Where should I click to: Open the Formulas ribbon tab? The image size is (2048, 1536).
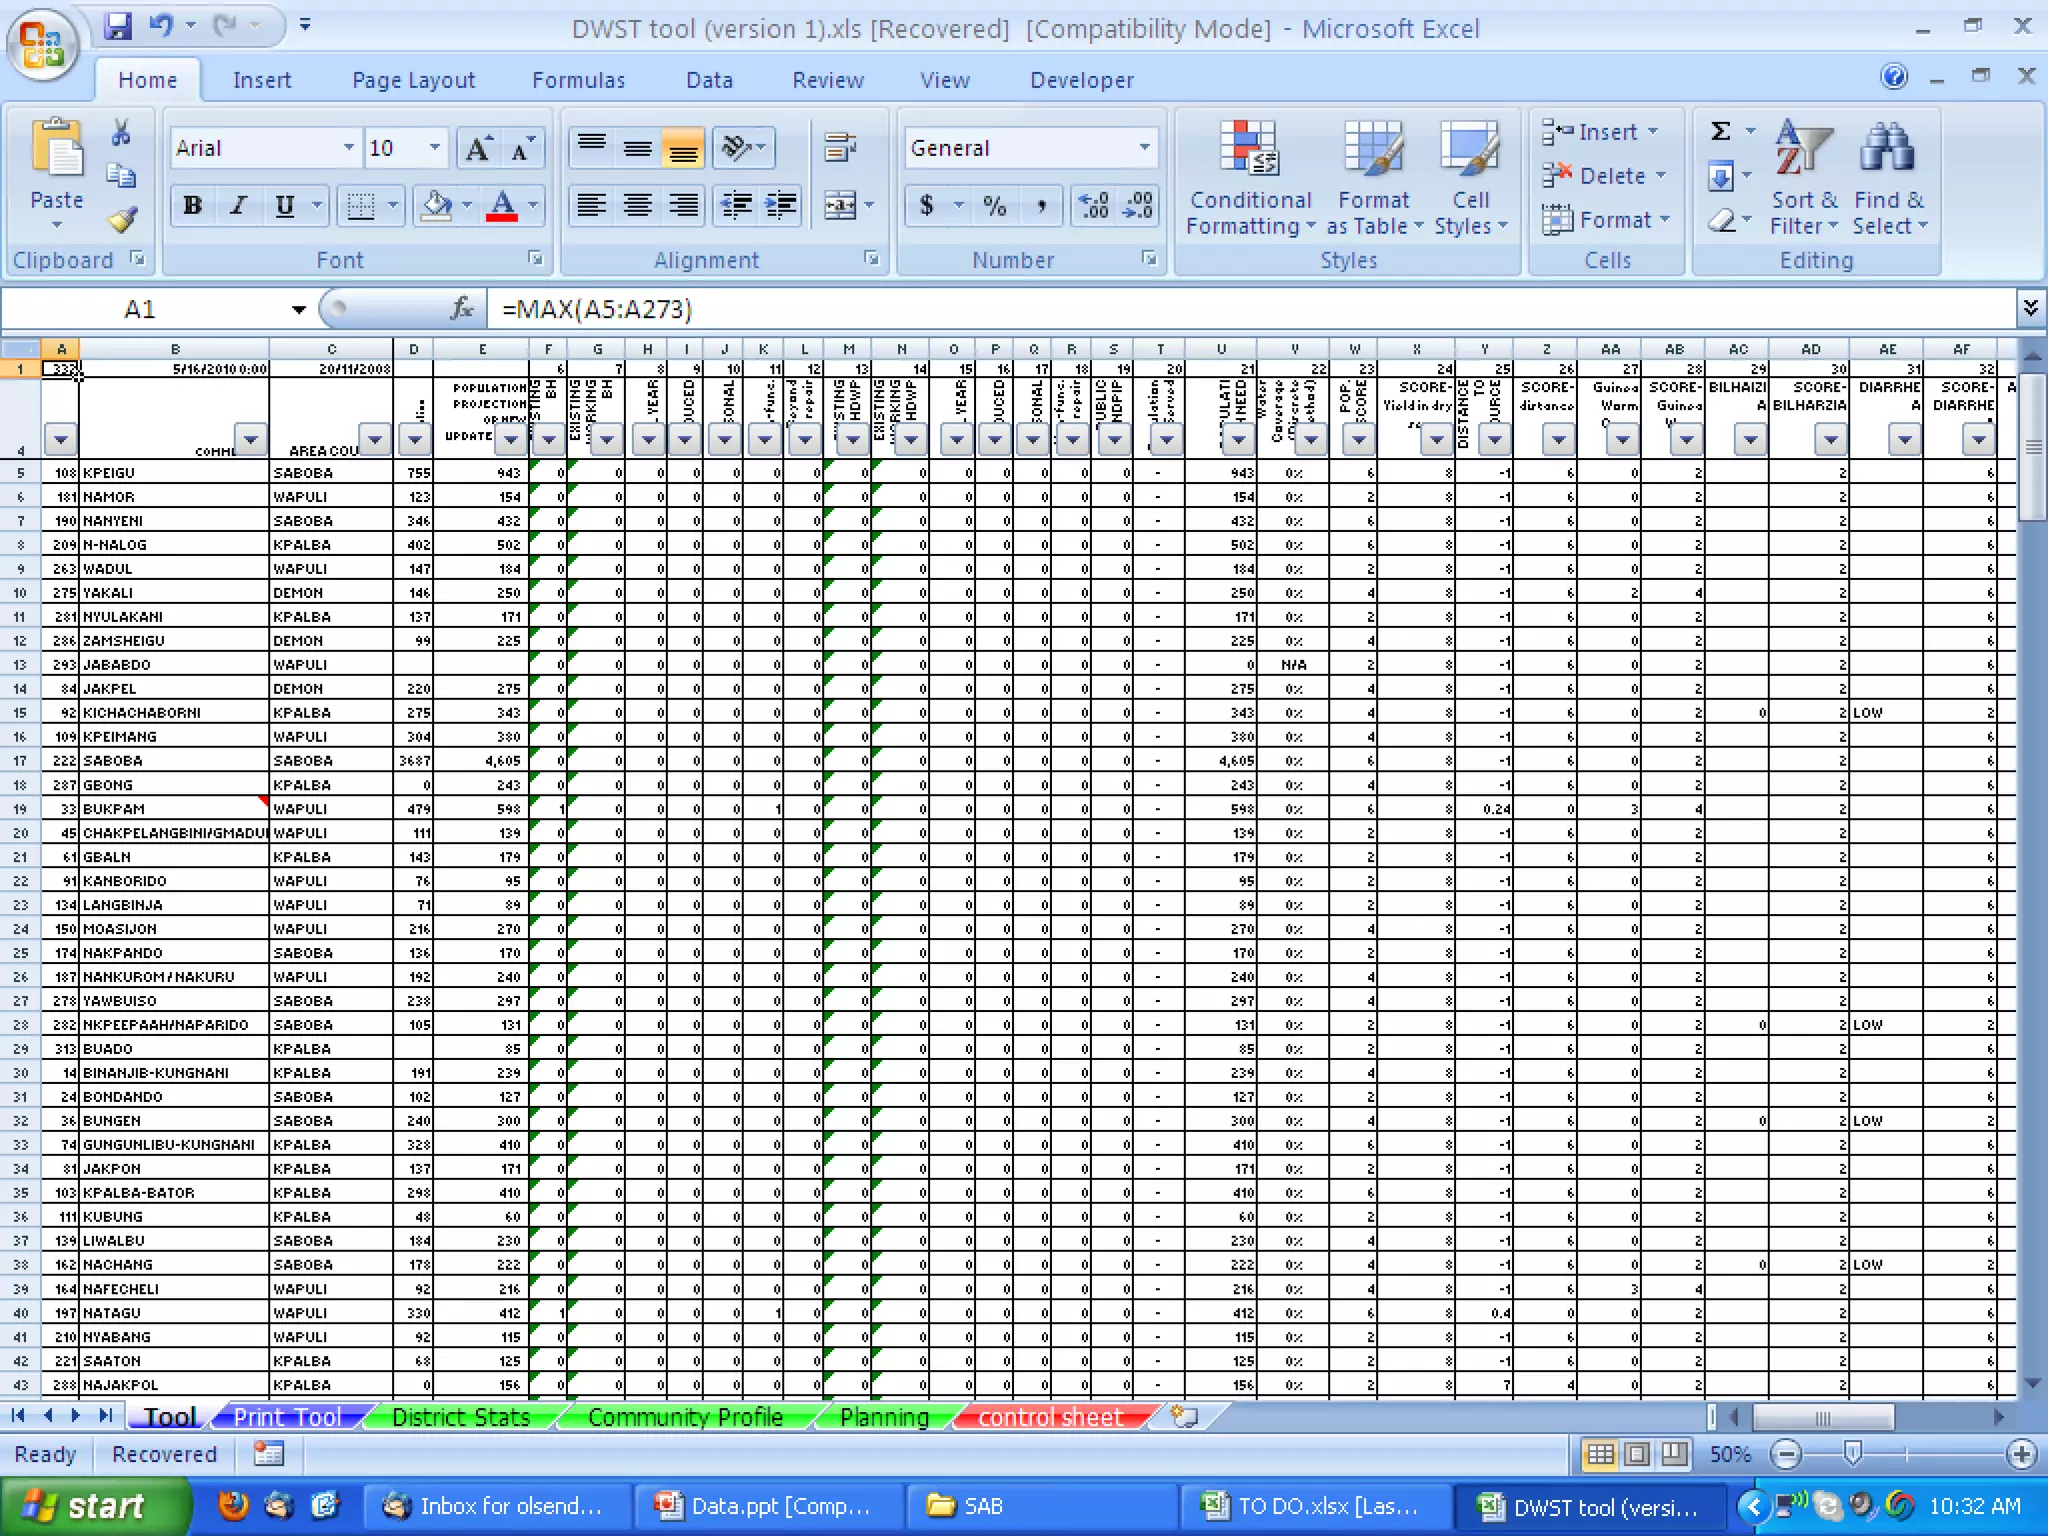click(x=578, y=80)
